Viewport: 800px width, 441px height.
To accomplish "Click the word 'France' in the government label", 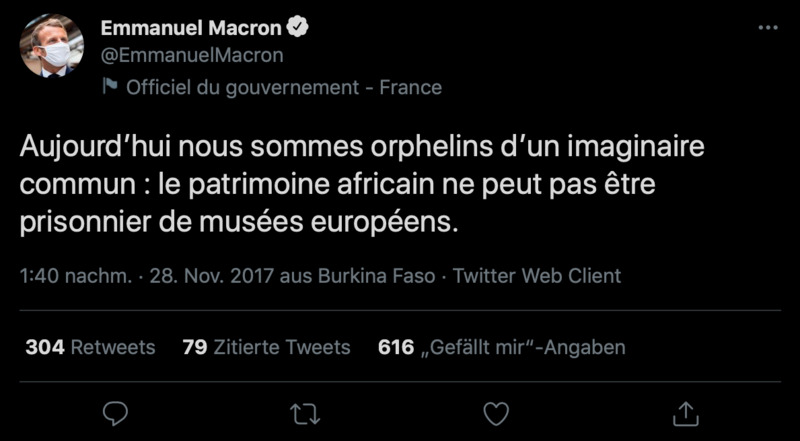I will [x=412, y=87].
